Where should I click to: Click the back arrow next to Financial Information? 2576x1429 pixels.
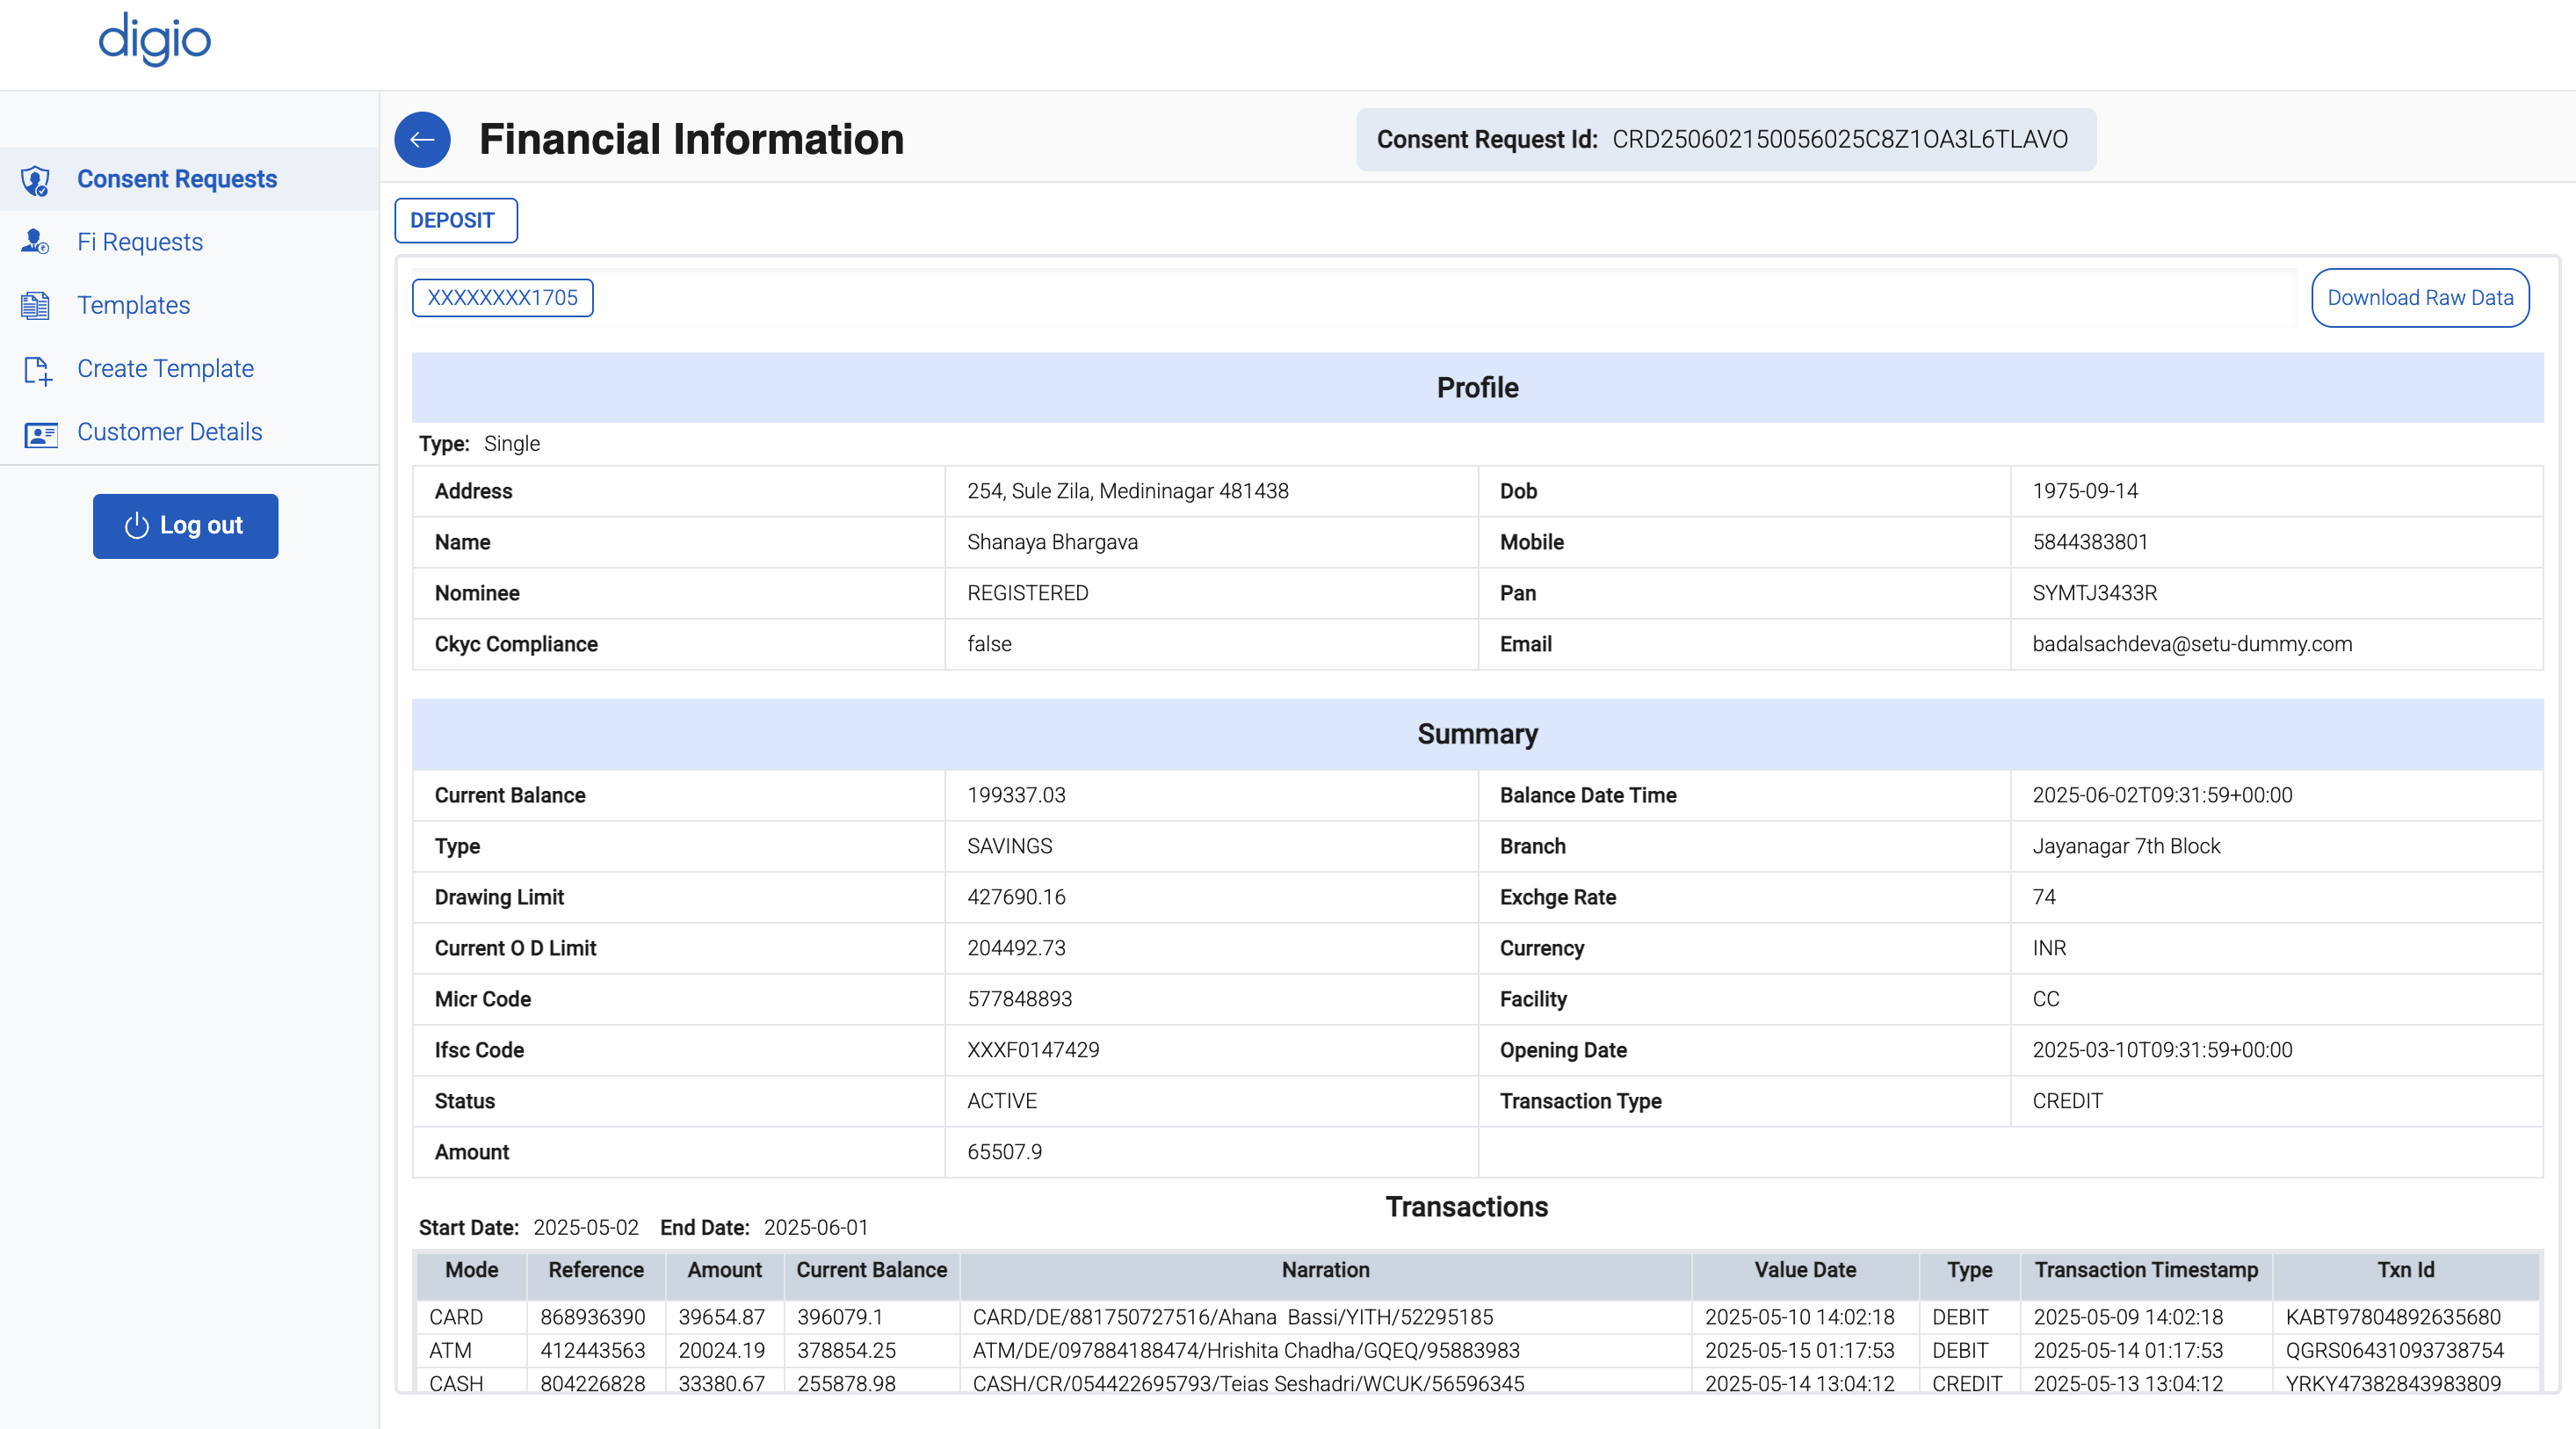point(422,139)
